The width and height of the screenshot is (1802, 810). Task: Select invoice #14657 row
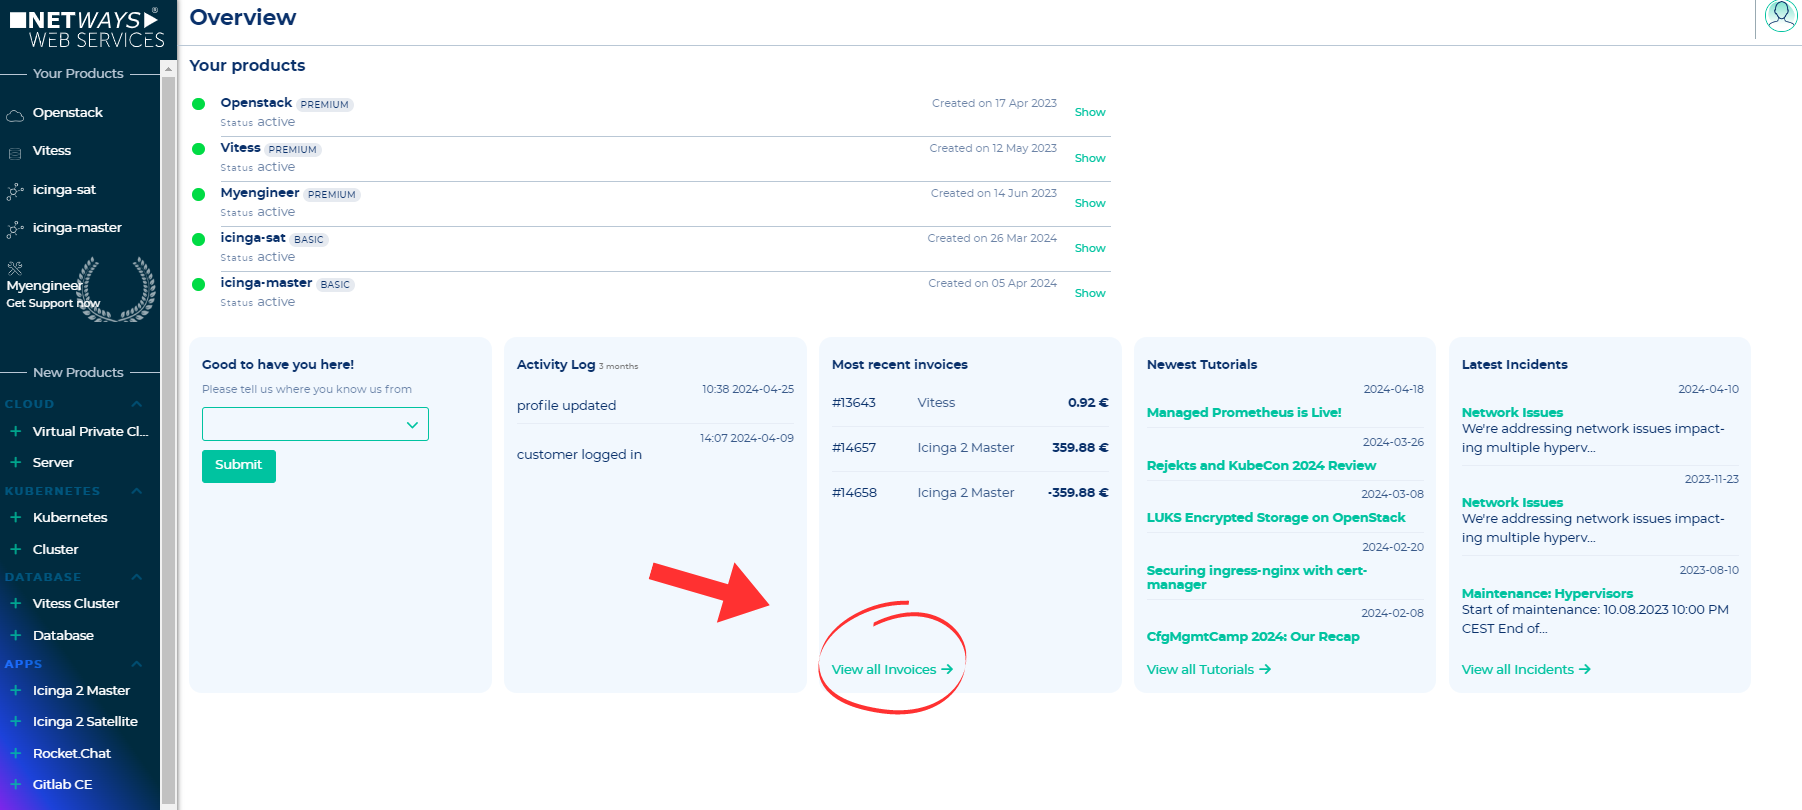point(970,447)
